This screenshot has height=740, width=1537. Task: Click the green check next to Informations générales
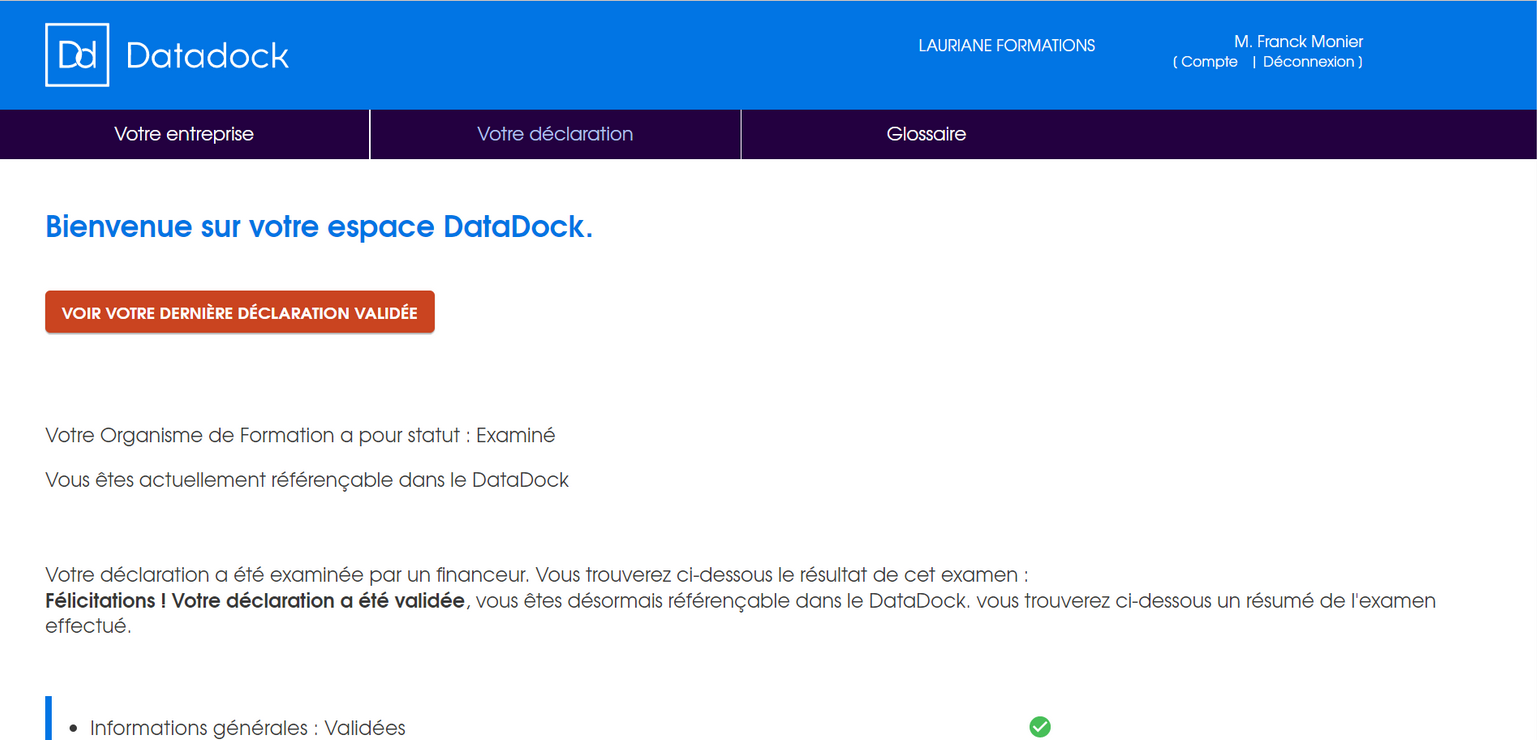[1040, 727]
